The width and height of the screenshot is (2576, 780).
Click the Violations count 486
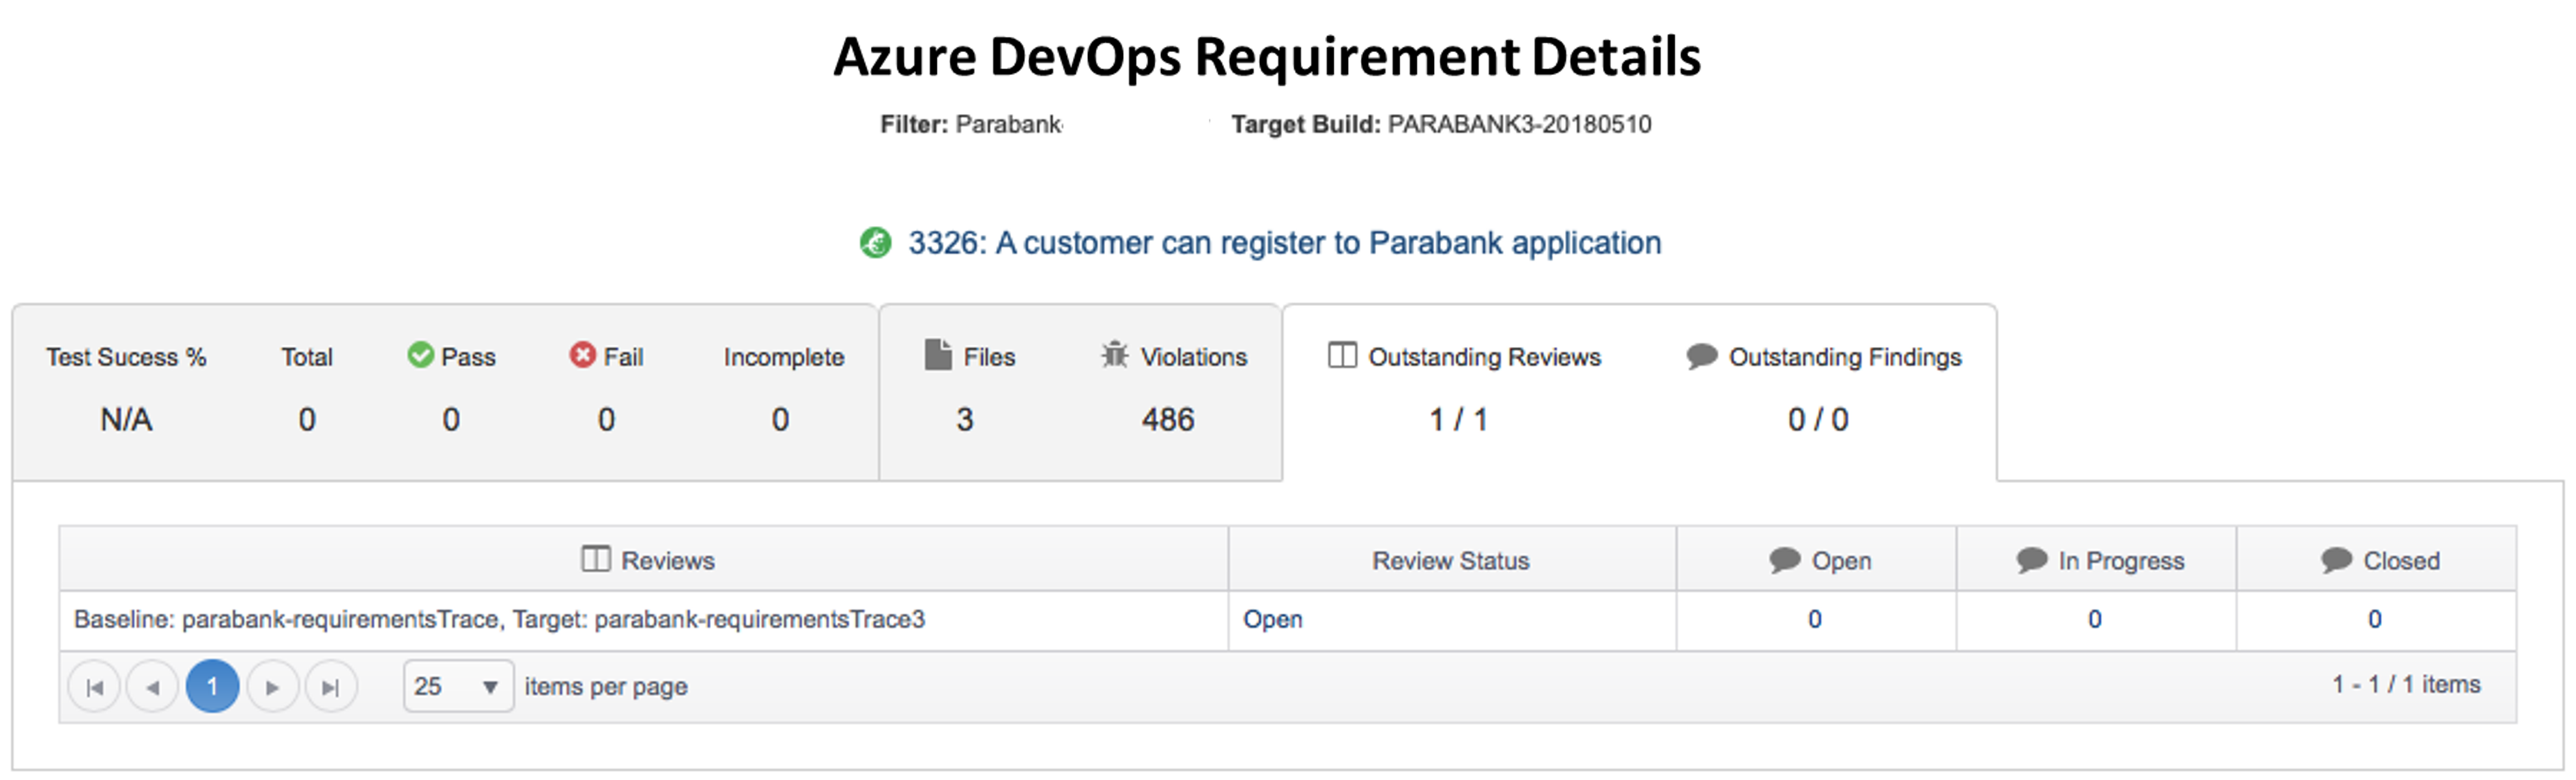pyautogui.click(x=1167, y=419)
